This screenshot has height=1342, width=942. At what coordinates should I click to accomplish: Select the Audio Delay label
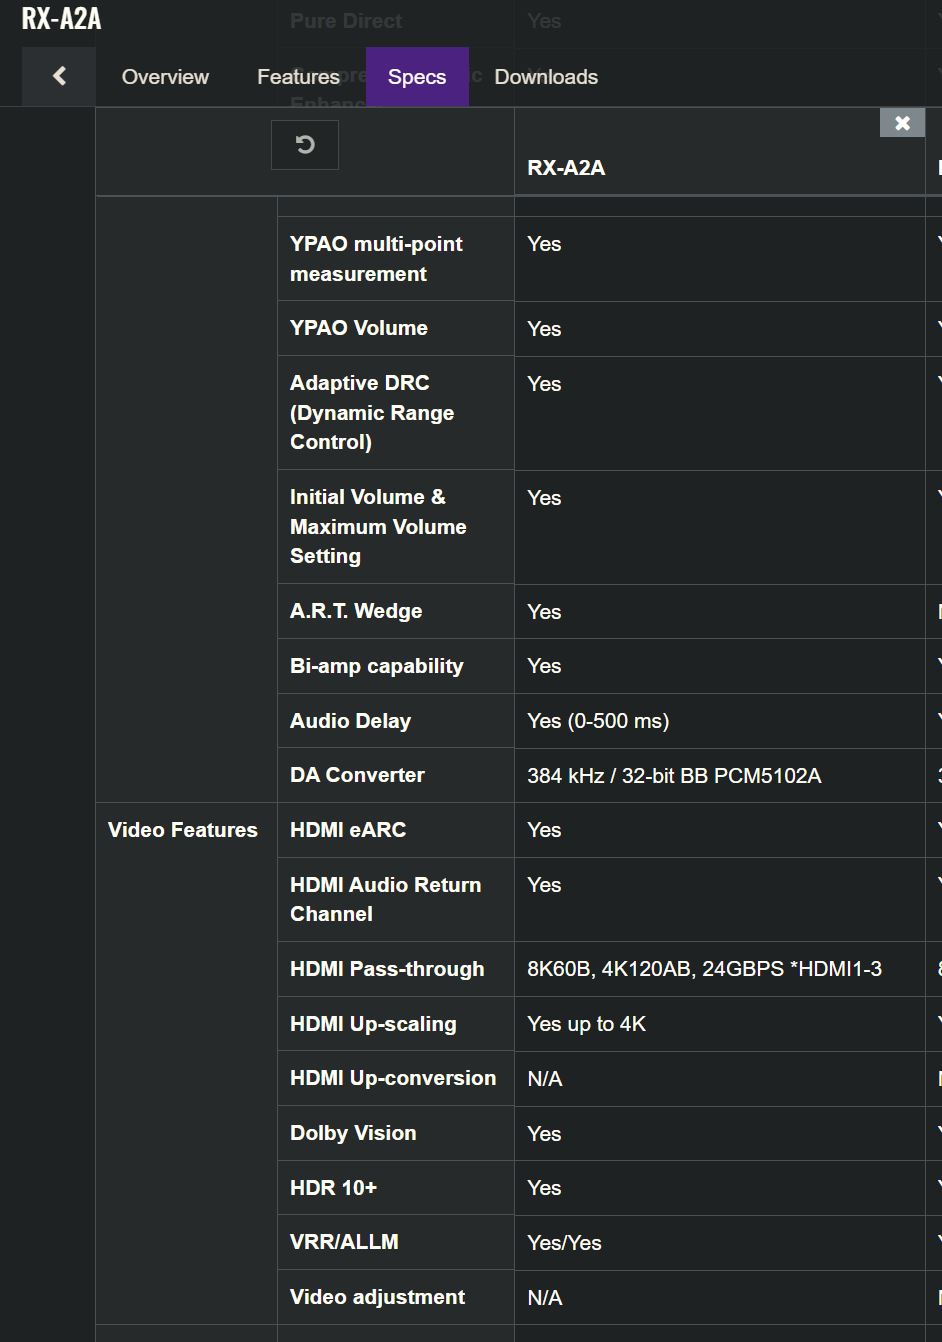click(x=350, y=721)
